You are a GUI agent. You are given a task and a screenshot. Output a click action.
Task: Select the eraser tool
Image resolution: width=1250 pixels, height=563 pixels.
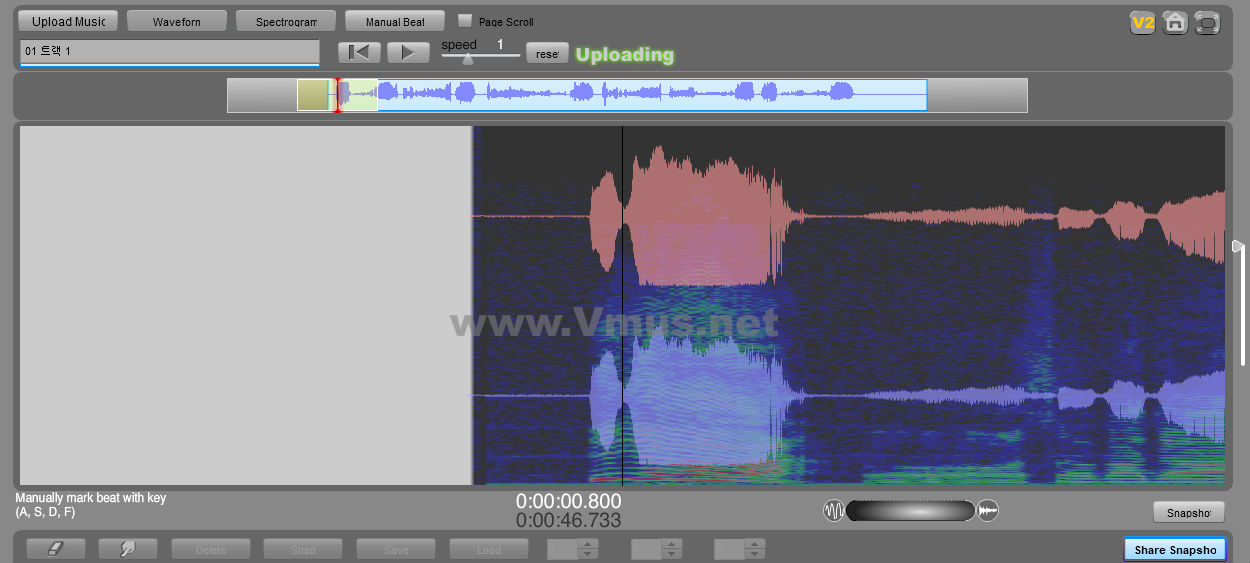point(55,549)
